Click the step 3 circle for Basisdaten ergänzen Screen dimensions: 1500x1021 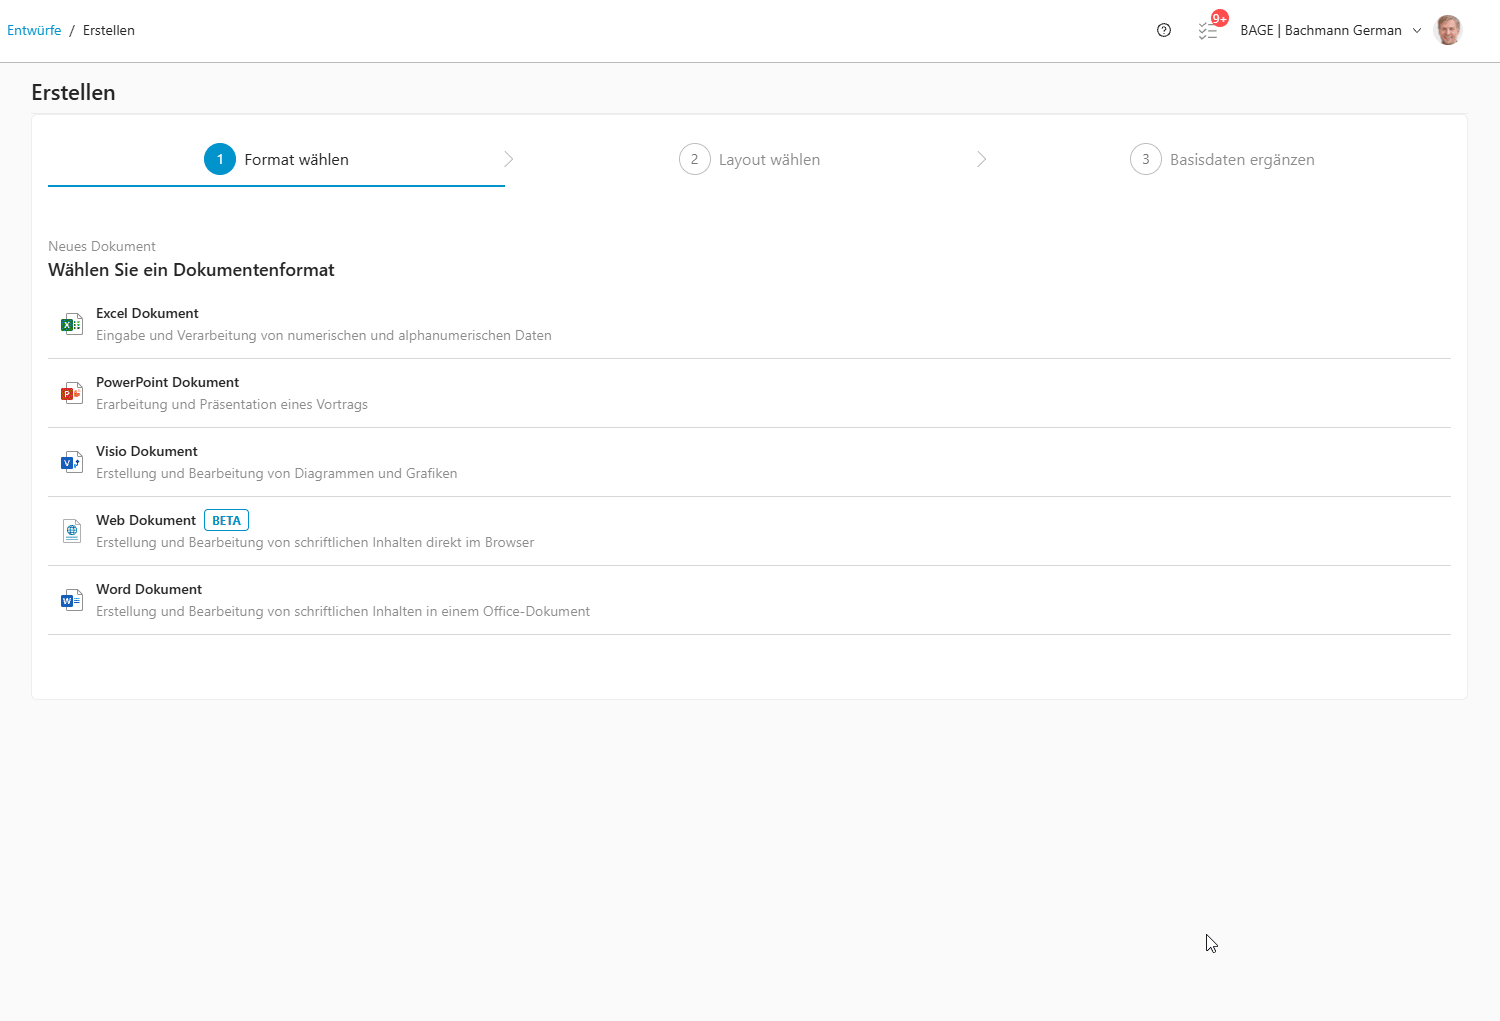pyautogui.click(x=1146, y=159)
